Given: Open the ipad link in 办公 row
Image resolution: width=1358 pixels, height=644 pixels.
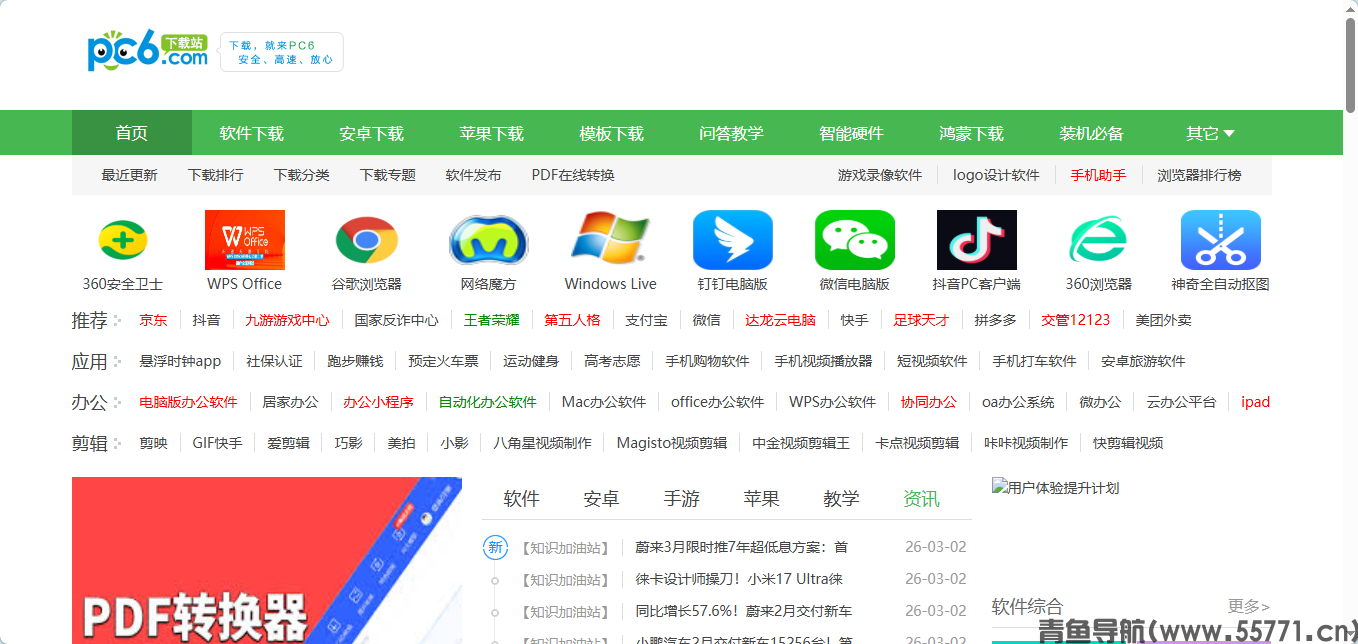Looking at the screenshot, I should pyautogui.click(x=1256, y=402).
